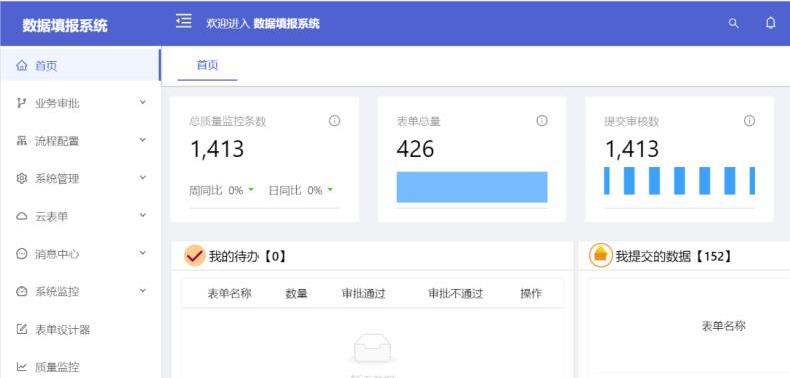
Task: Collapse the sidebar with menu fold icon
Action: coord(184,21)
